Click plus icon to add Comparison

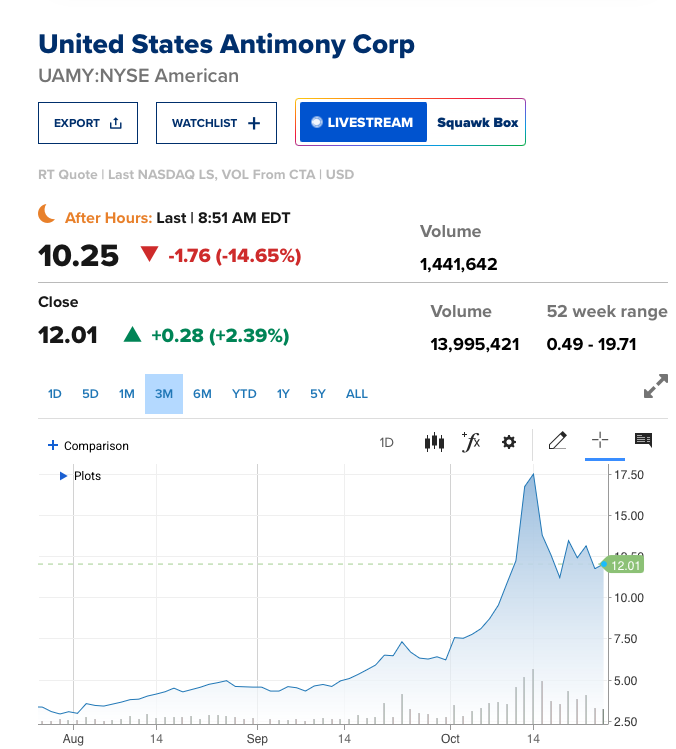point(53,446)
